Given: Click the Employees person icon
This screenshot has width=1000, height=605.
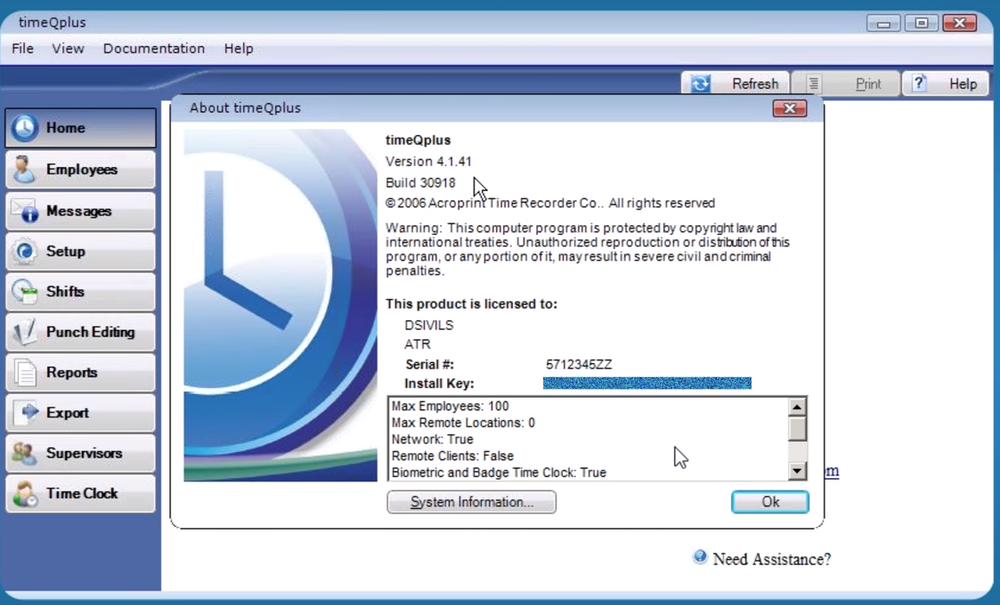Looking at the screenshot, I should (24, 170).
